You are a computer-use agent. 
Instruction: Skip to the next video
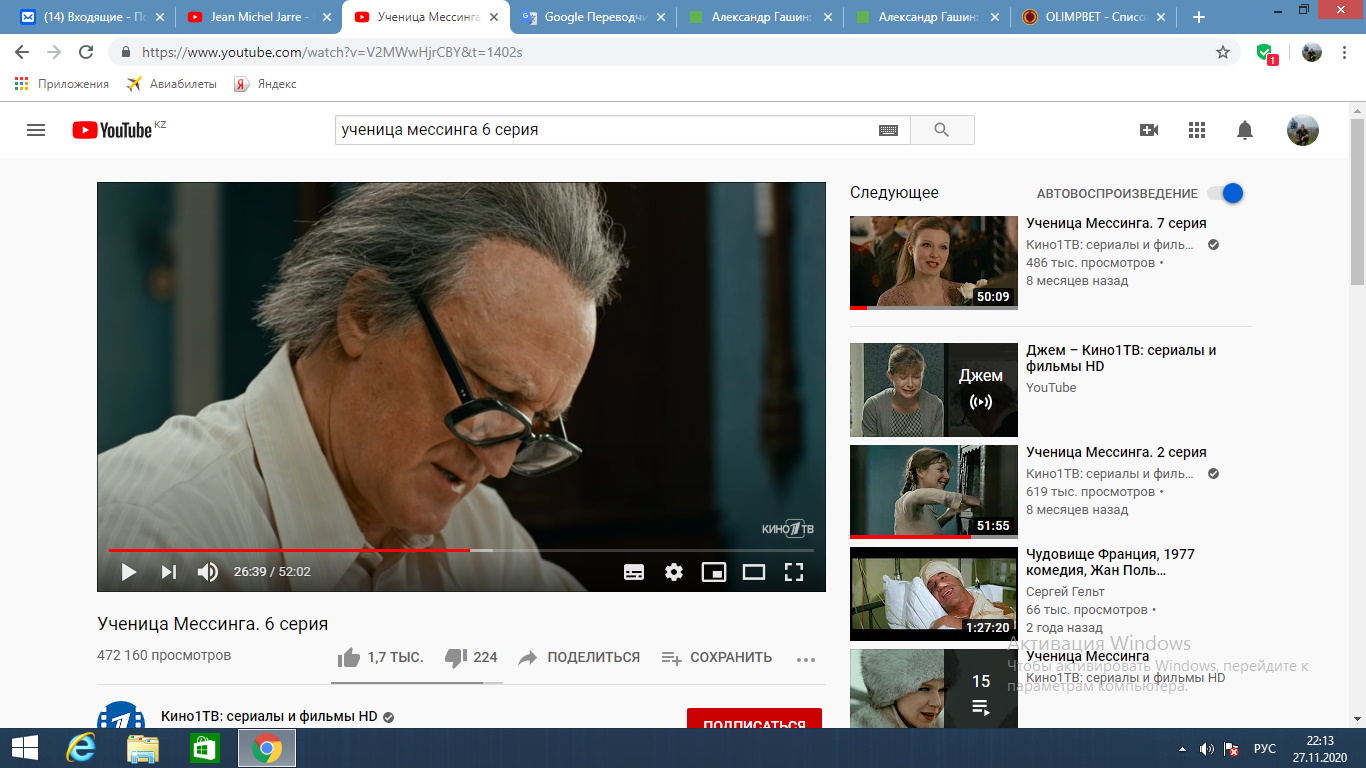[x=169, y=572]
